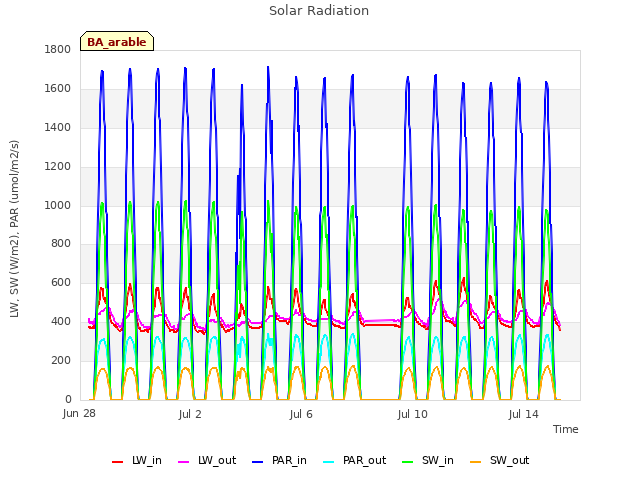Click the Jul 2 x-axis tick label
Viewport: 640px width, 480px height.
[x=190, y=414]
